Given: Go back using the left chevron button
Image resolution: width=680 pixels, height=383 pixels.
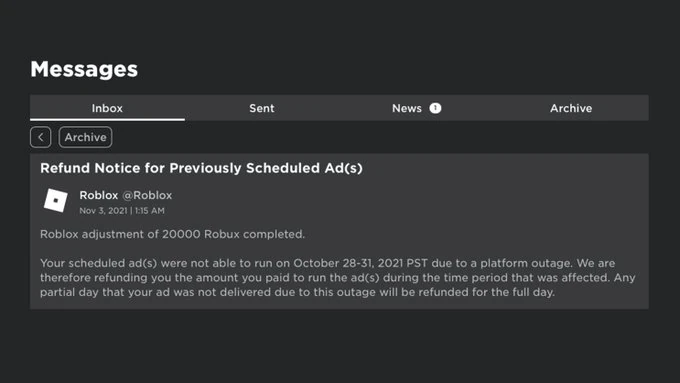Looking at the screenshot, I should (x=41, y=137).
